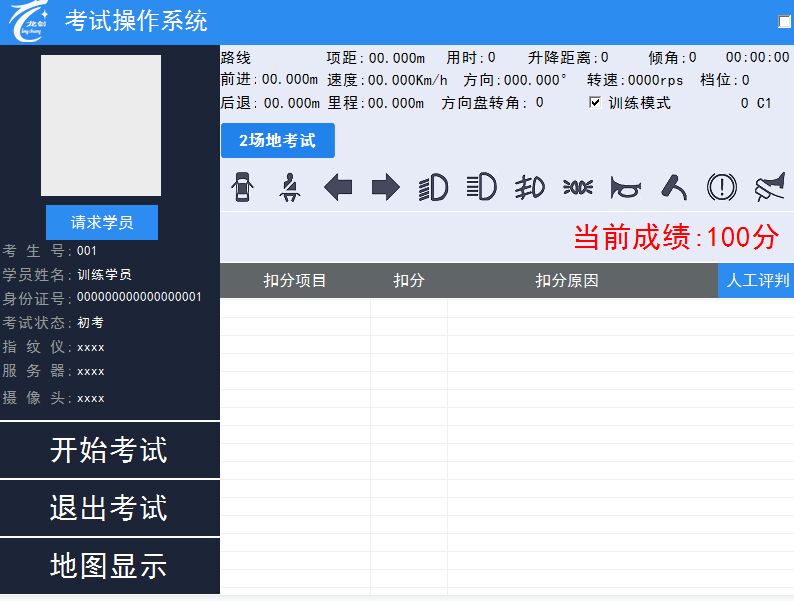794x601 pixels.
Task: Toggle the high beam headlight icon
Action: (x=481, y=187)
